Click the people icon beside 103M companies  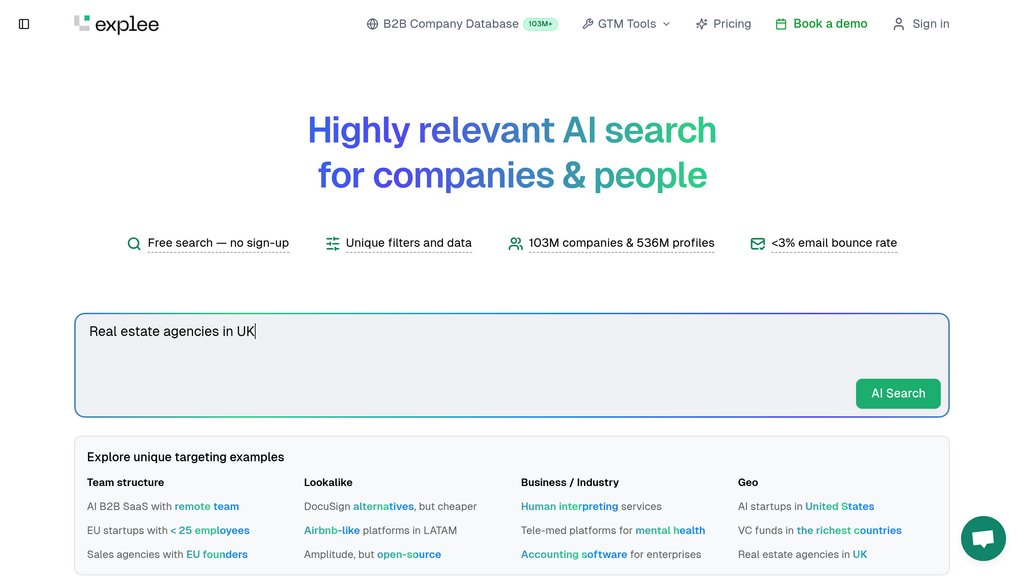pos(516,243)
